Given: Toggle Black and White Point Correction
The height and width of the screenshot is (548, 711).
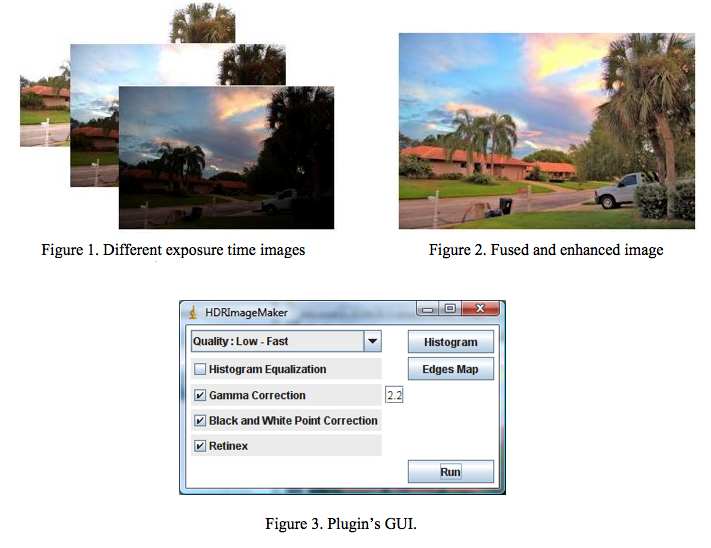Looking at the screenshot, I should pyautogui.click(x=200, y=420).
